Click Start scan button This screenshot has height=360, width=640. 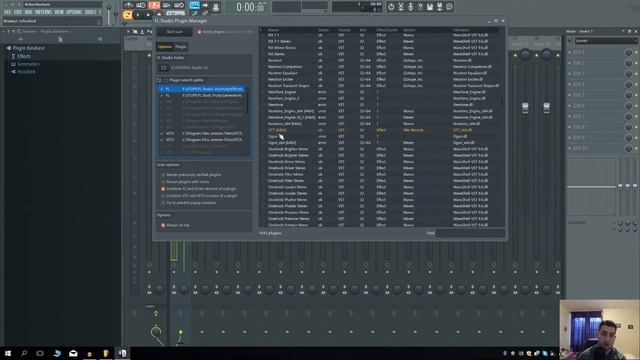click(175, 32)
